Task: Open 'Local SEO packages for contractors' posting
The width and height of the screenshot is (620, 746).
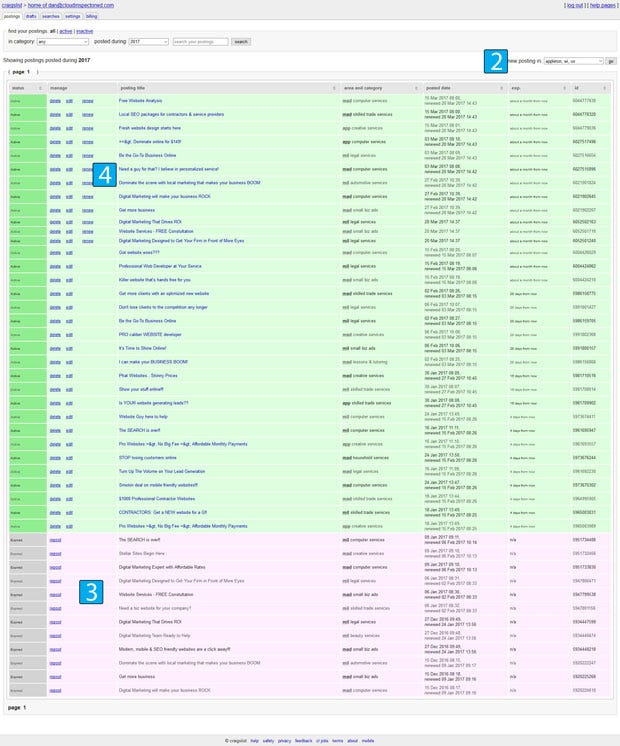Action: click(x=171, y=114)
